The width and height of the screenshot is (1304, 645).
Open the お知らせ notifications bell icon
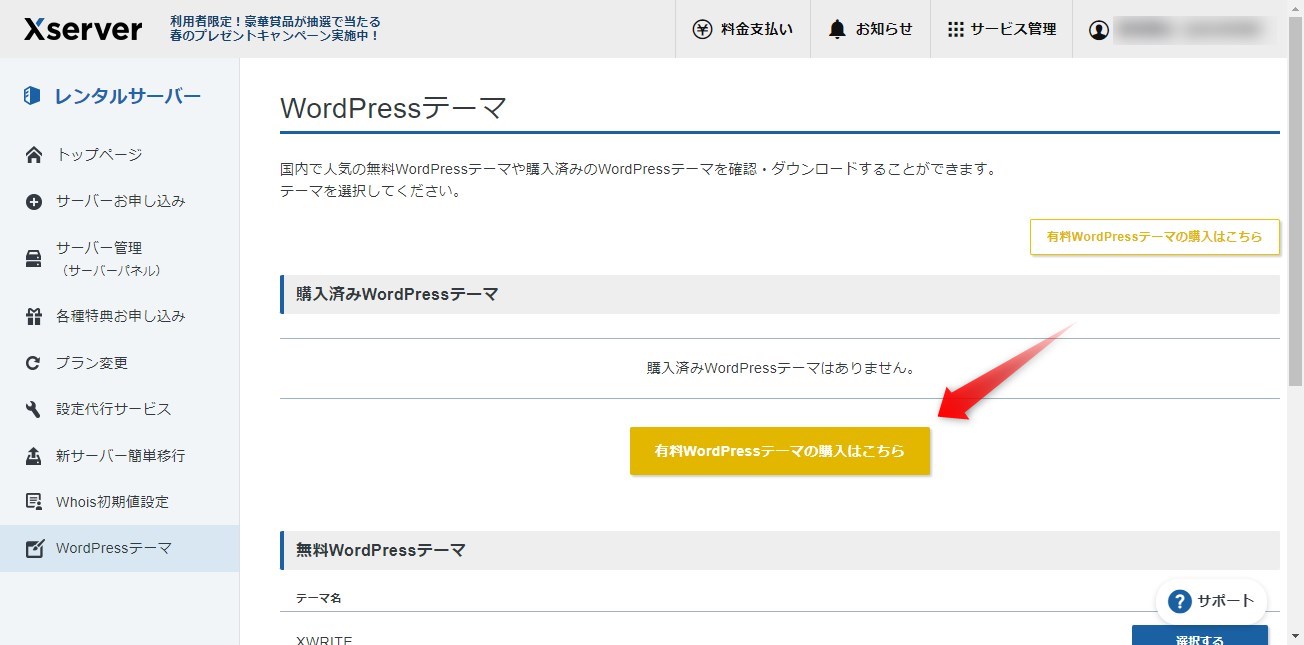[x=836, y=29]
